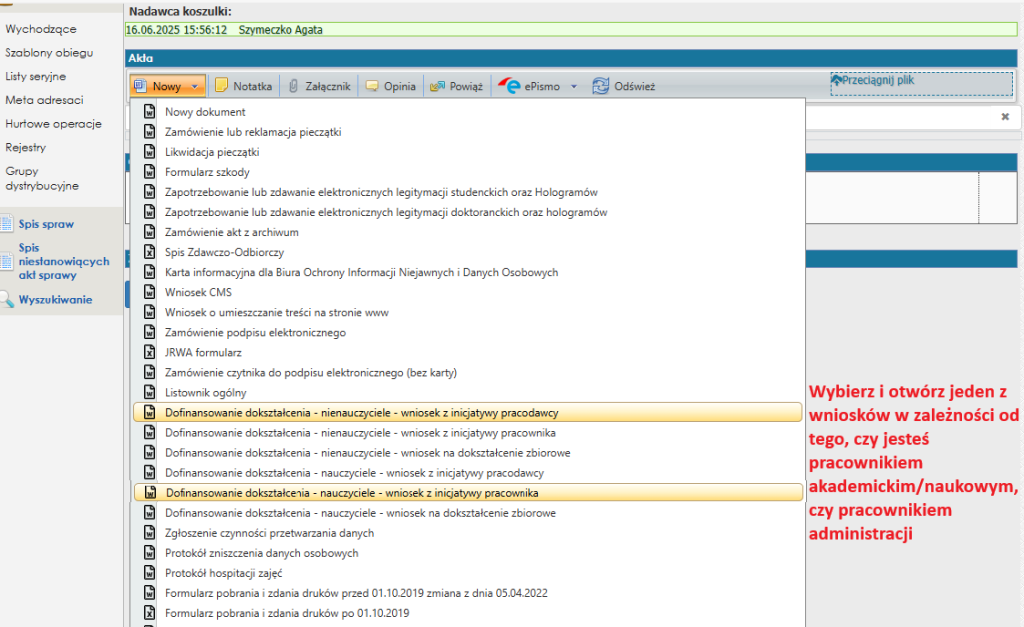Click the document icon beside Likwidacja pieczątki

pyautogui.click(x=150, y=152)
